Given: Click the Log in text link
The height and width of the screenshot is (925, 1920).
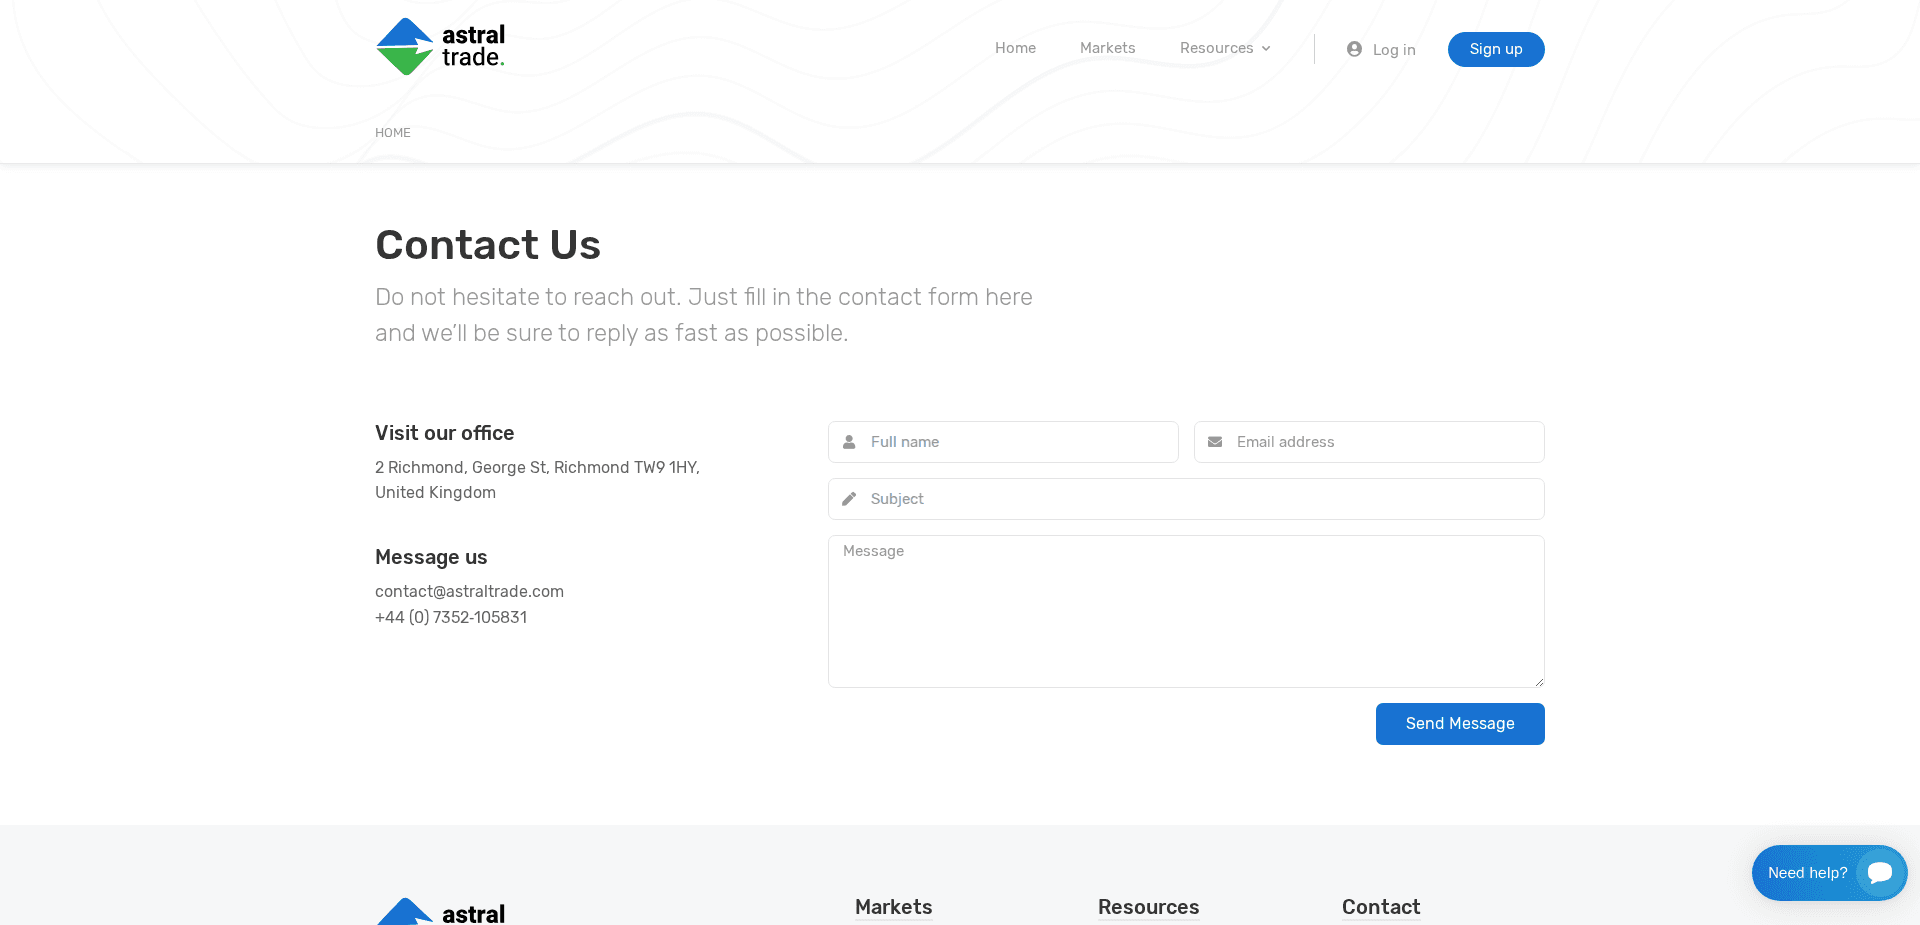Looking at the screenshot, I should (x=1394, y=49).
